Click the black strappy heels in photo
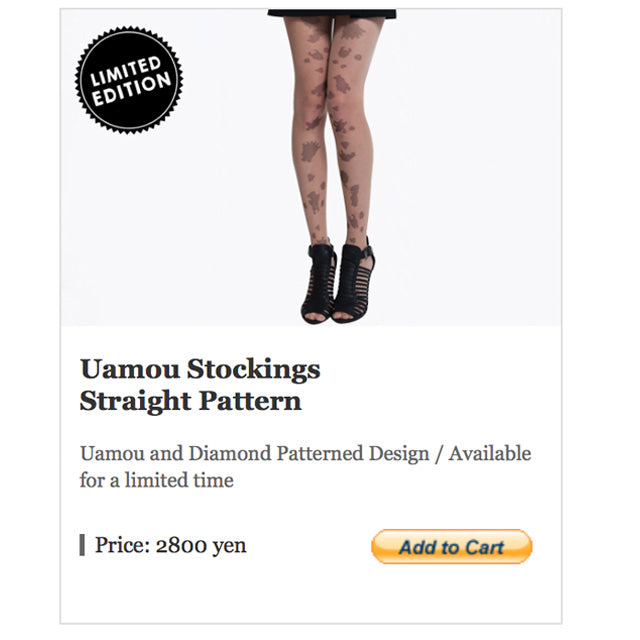 338,282
